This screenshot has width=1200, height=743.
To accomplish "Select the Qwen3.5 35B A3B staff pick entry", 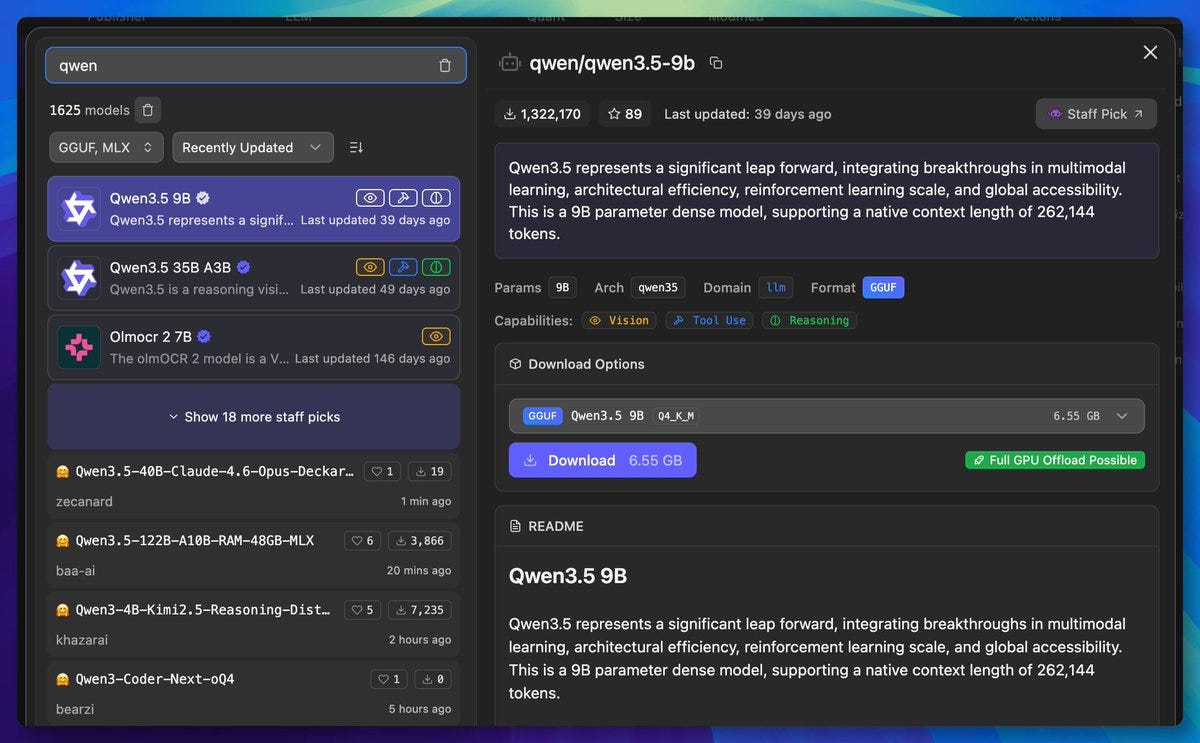I will coord(254,278).
